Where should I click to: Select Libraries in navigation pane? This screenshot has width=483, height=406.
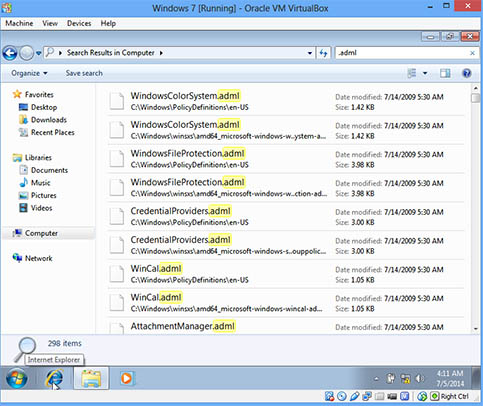(38, 158)
